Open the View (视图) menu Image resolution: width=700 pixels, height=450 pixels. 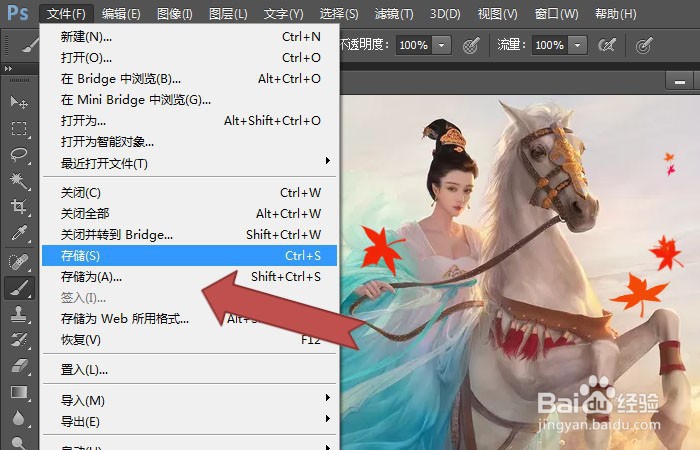(497, 14)
